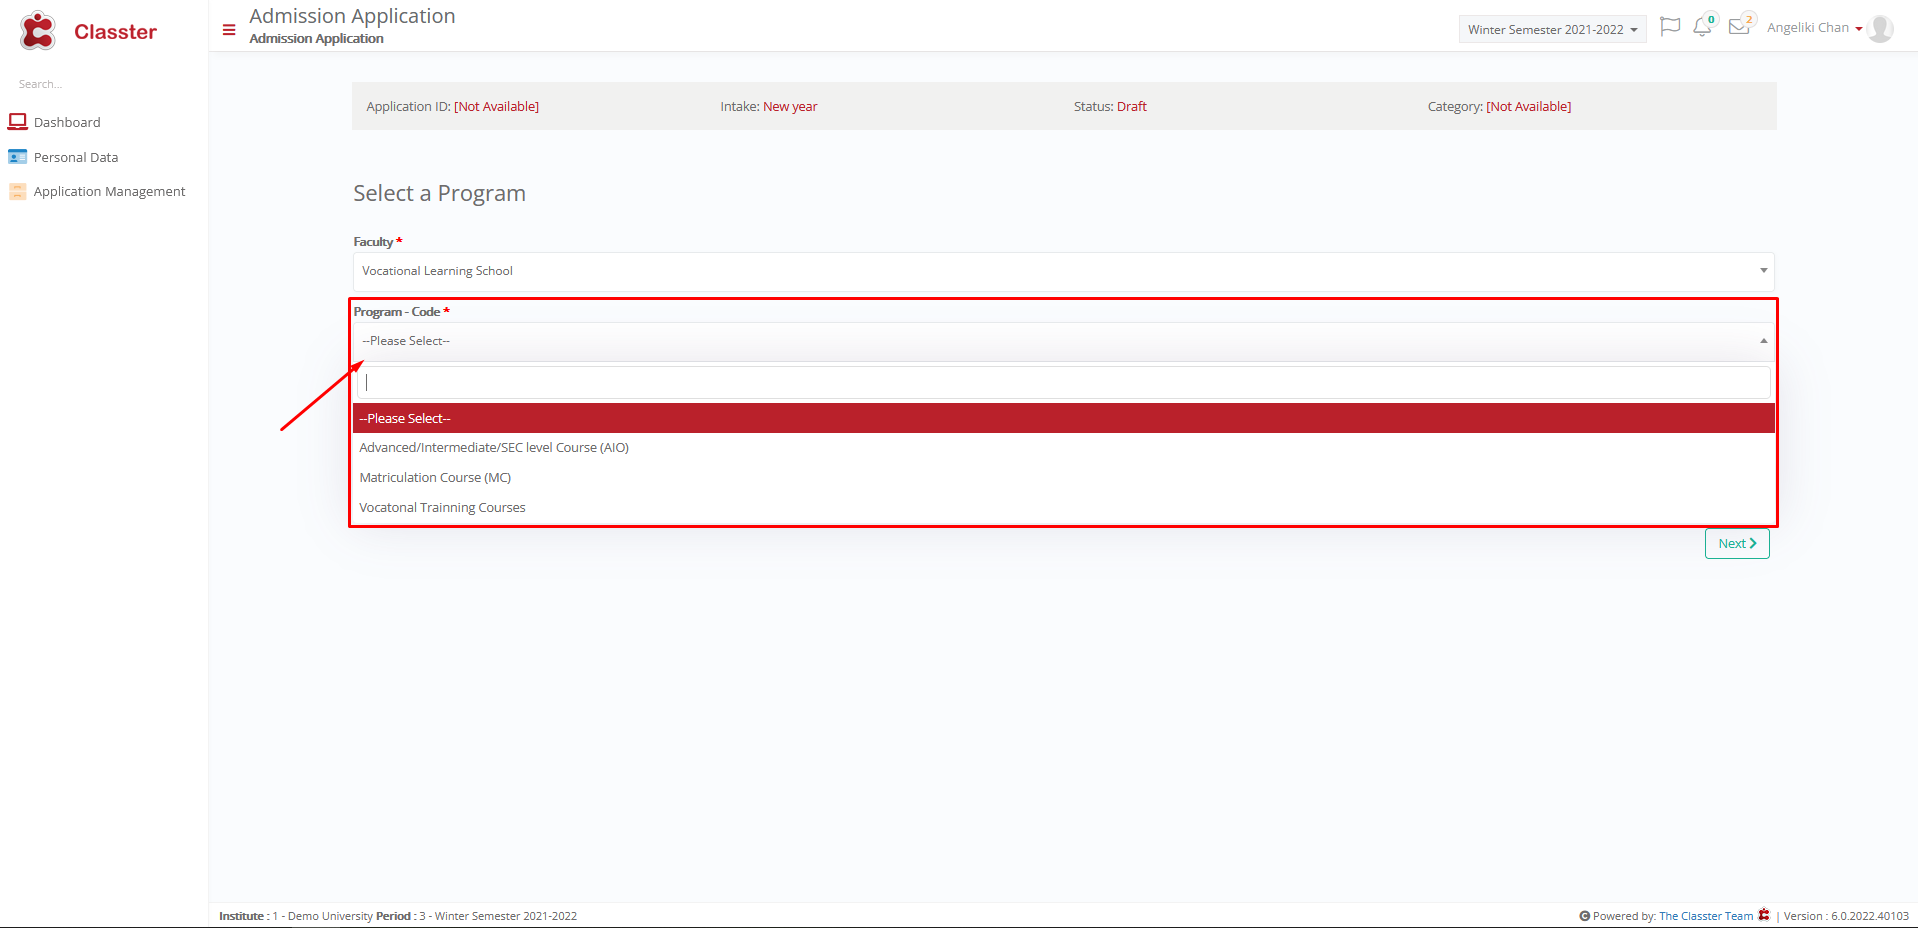Open Application Management from the sidebar

coord(109,191)
